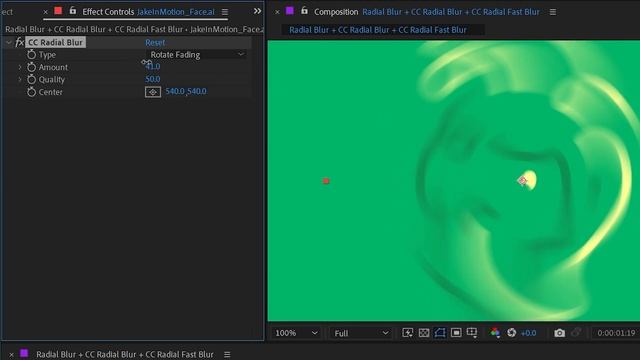
Task: Close the timeline panel tab
Action: tap(11, 355)
